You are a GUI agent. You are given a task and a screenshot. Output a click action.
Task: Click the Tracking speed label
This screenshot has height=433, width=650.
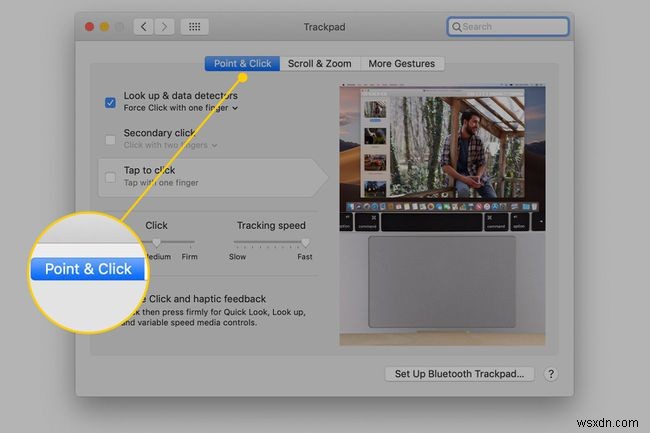pos(271,225)
